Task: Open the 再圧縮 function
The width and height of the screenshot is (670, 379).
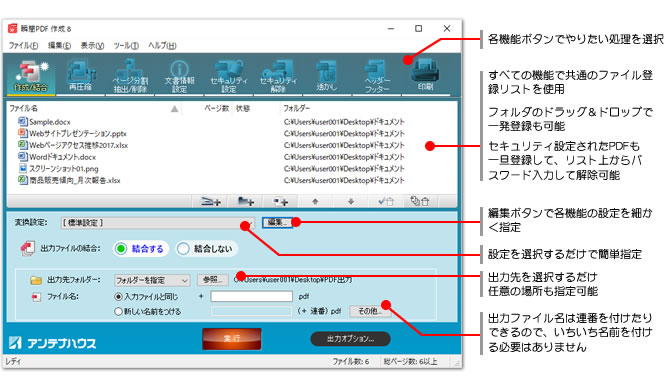Action: [80, 76]
